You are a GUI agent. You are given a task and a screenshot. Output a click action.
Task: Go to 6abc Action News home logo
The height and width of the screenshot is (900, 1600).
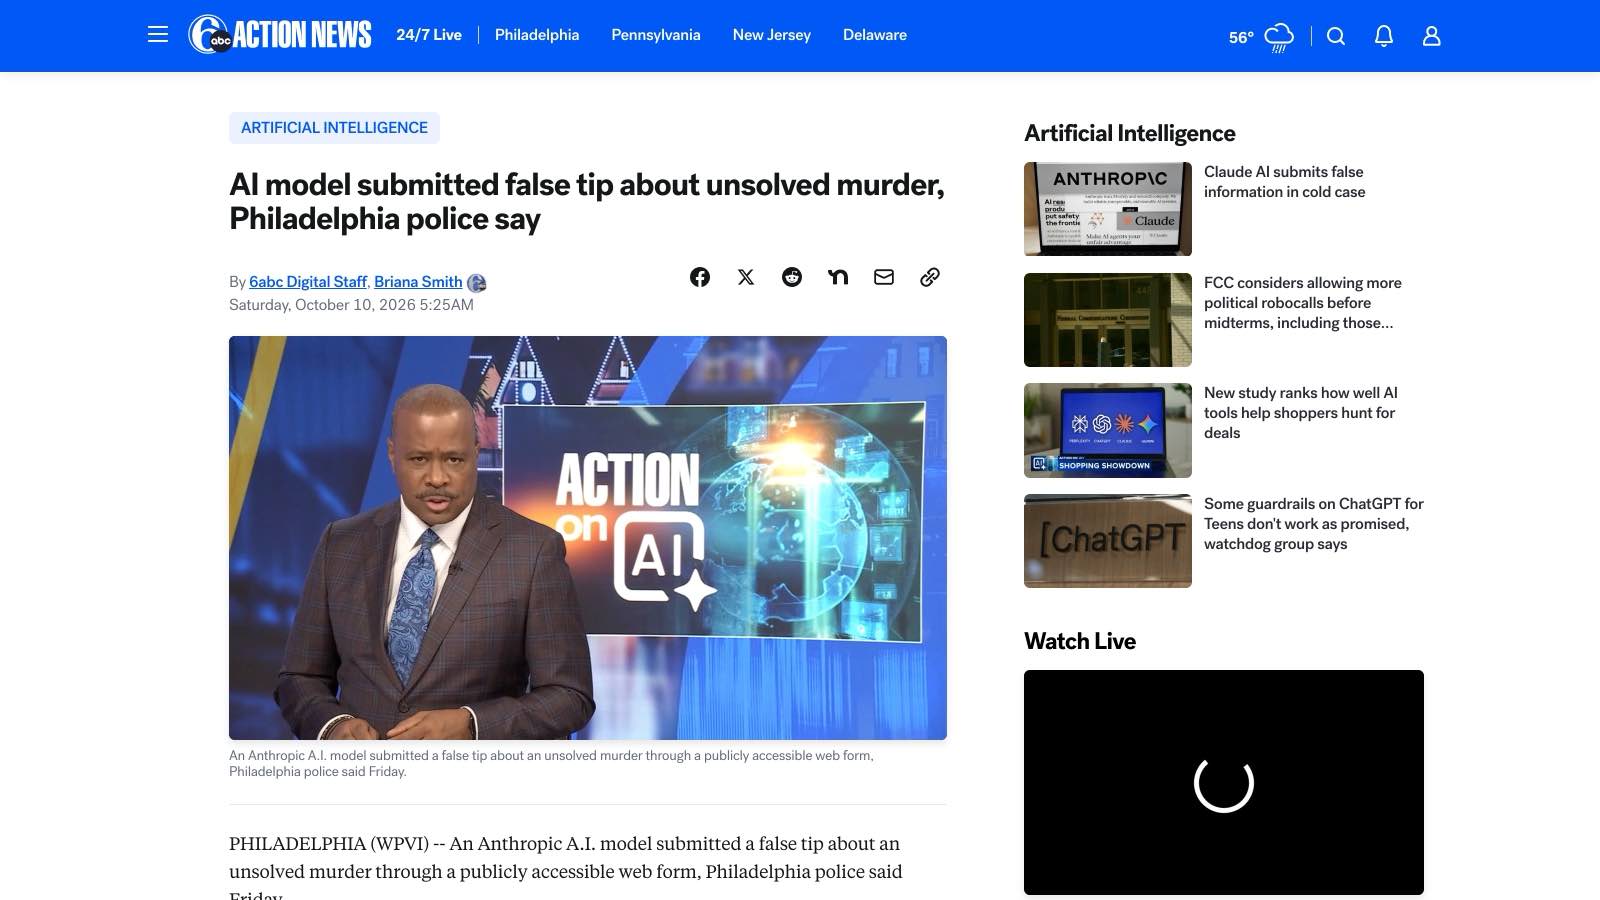280,35
